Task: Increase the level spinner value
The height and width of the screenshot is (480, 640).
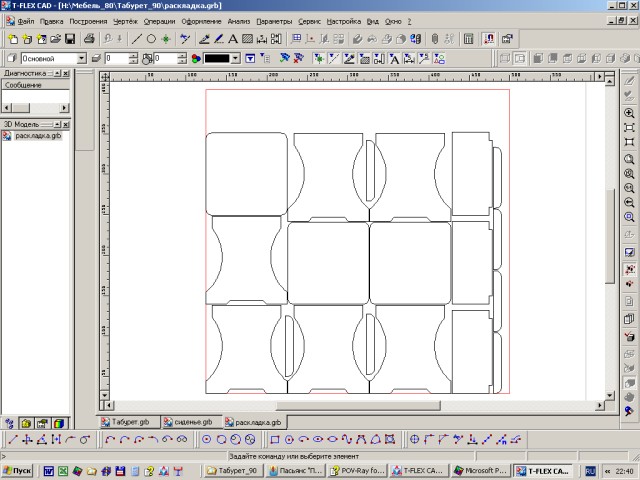Action: (x=133, y=56)
